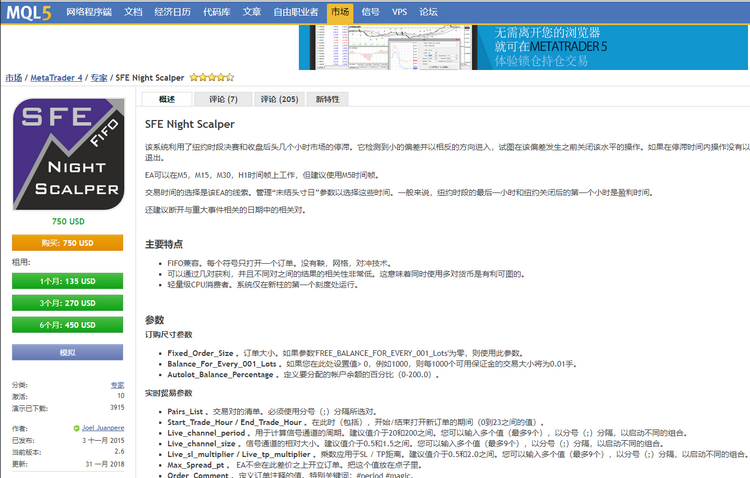This screenshot has height=478, width=750.
Task: Open the 经济日历 menu item
Action: click(172, 12)
